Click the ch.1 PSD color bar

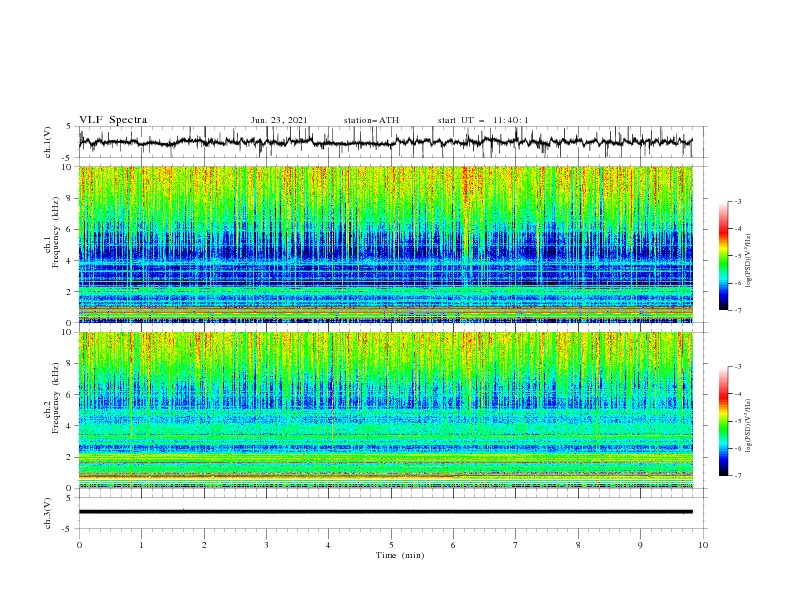[723, 256]
